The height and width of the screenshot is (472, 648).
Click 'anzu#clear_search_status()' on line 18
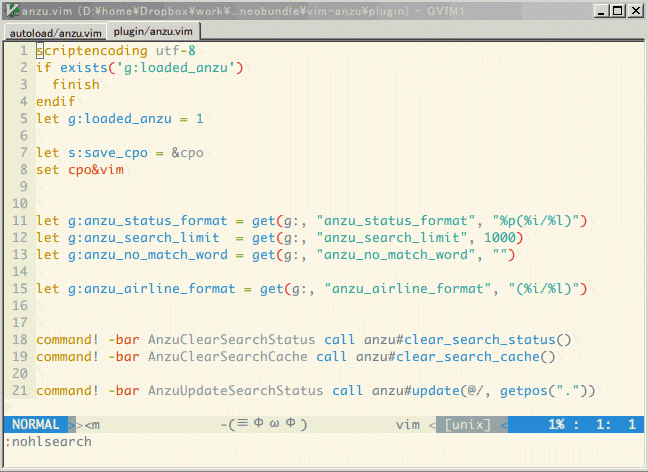click(467, 340)
